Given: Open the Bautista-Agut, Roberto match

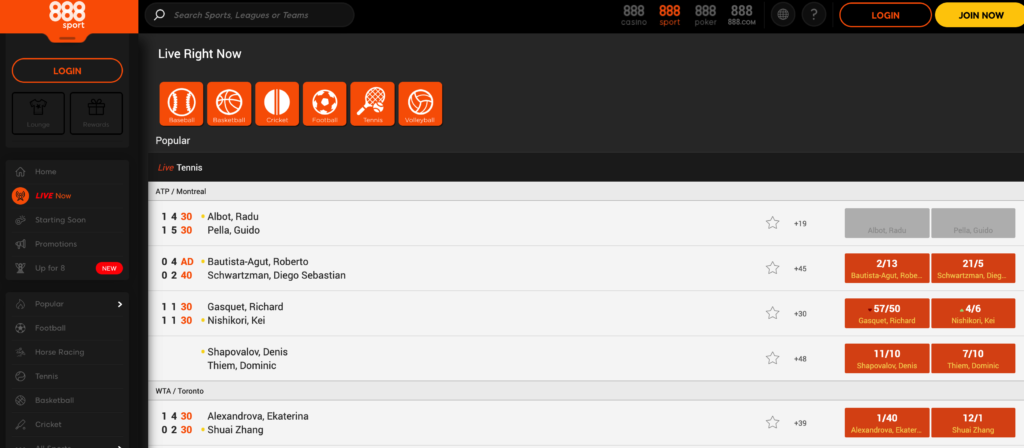Looking at the screenshot, I should tap(258, 262).
